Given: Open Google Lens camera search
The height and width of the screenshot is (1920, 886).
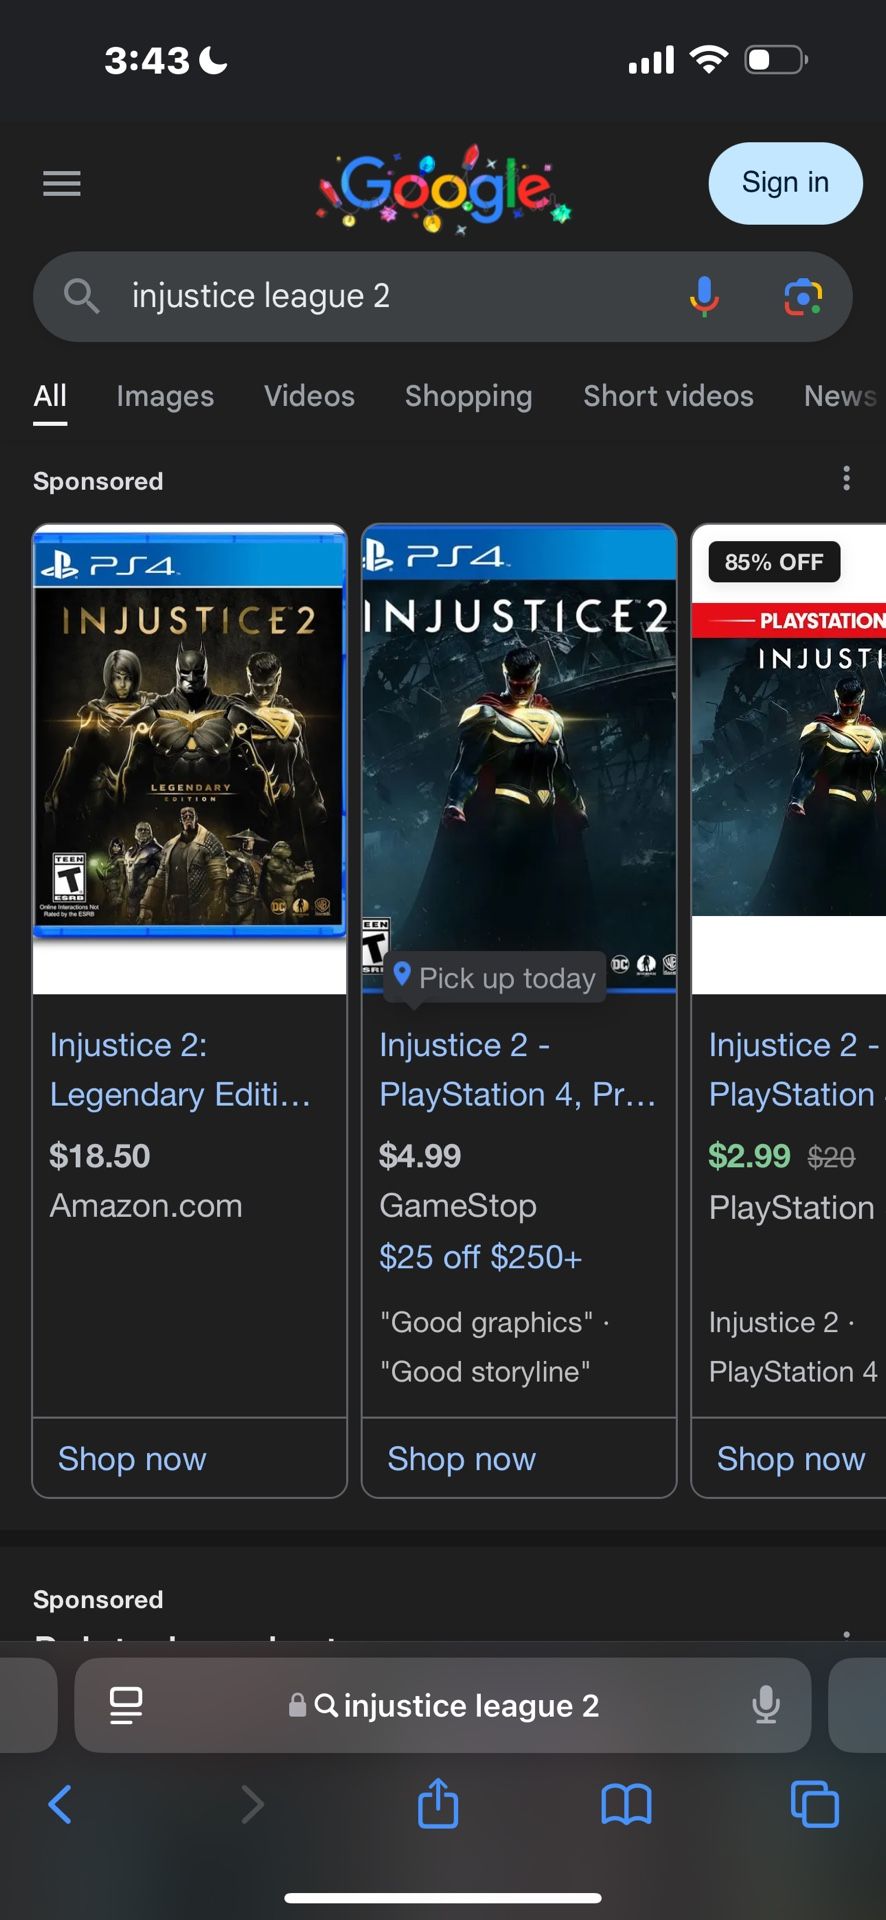Looking at the screenshot, I should (803, 297).
